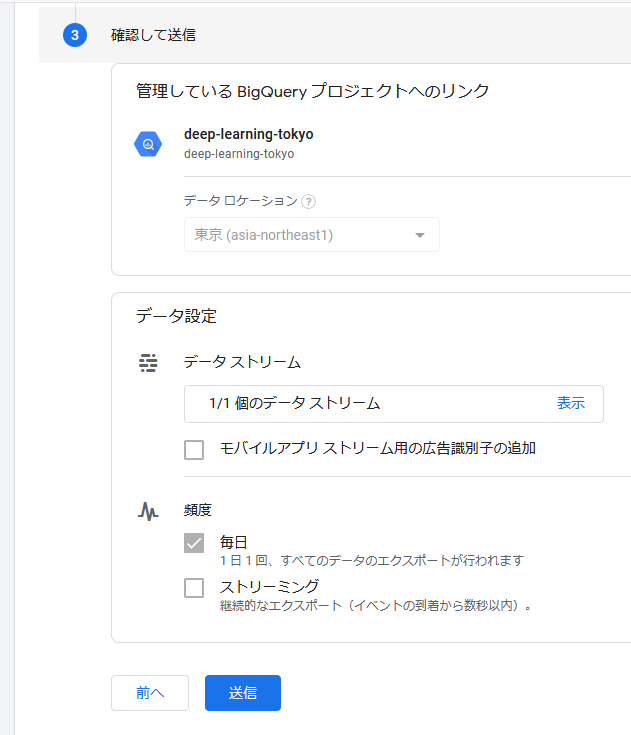The width and height of the screenshot is (631, 735).
Task: Click the 管理している BigQuery プロジェクトへのリンク heading
Action: pyautogui.click(x=313, y=91)
